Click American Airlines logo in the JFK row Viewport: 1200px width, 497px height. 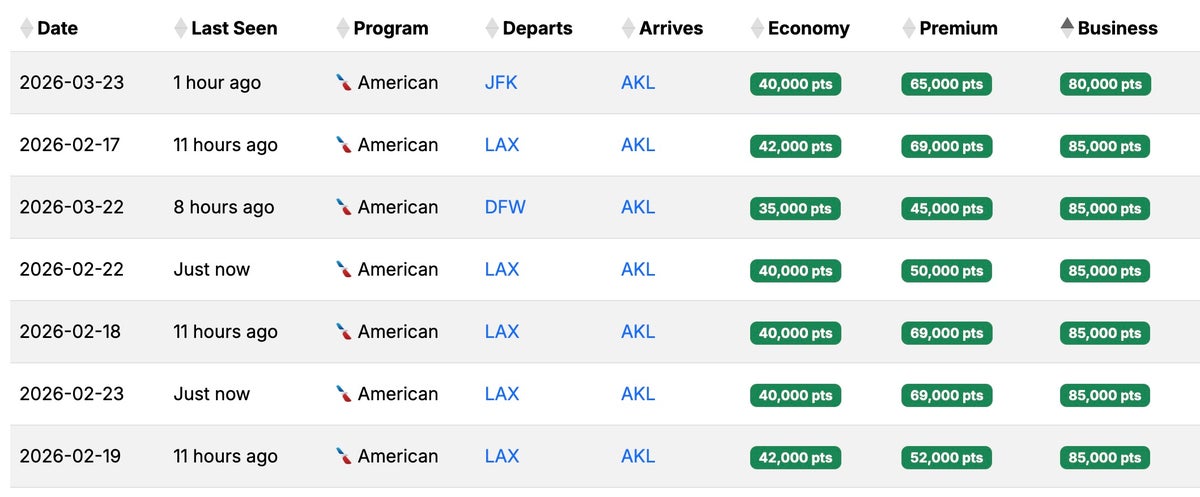click(x=344, y=83)
